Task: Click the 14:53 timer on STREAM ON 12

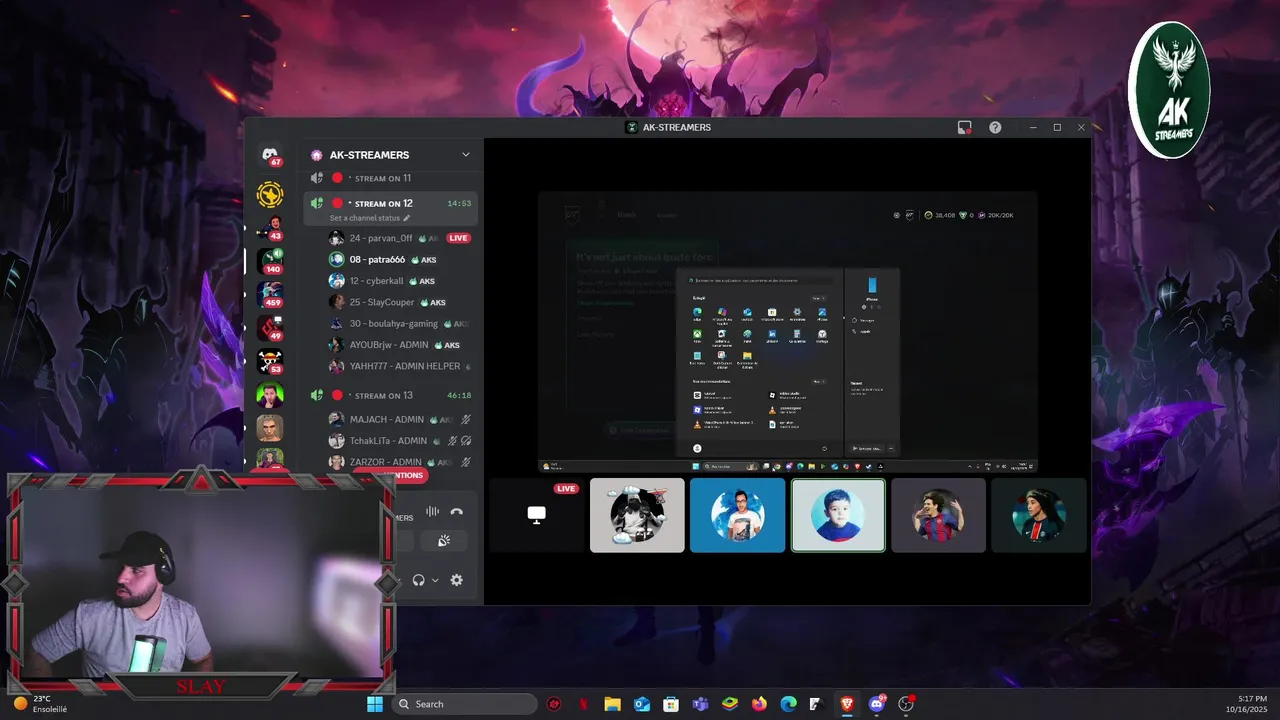Action: point(459,203)
